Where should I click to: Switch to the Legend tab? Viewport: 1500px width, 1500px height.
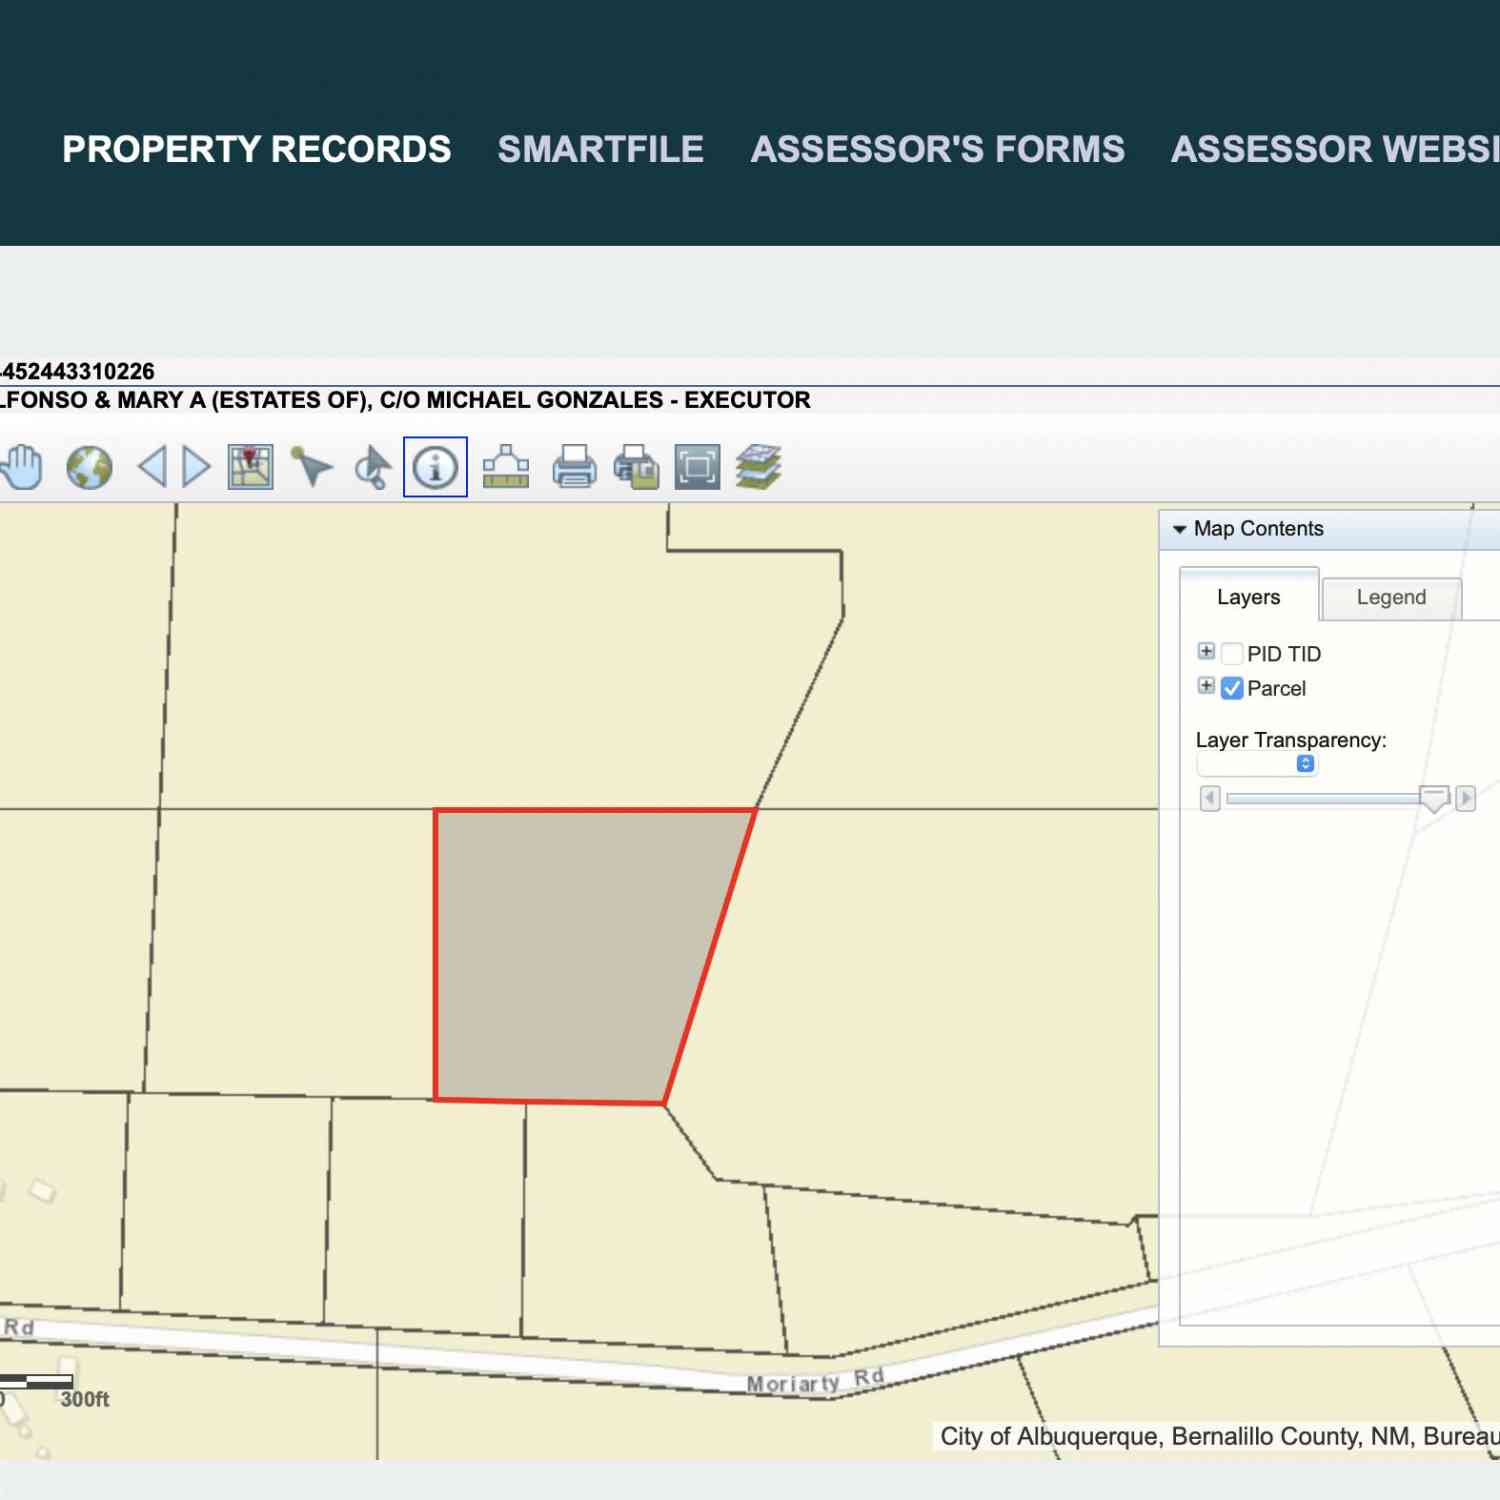1391,597
